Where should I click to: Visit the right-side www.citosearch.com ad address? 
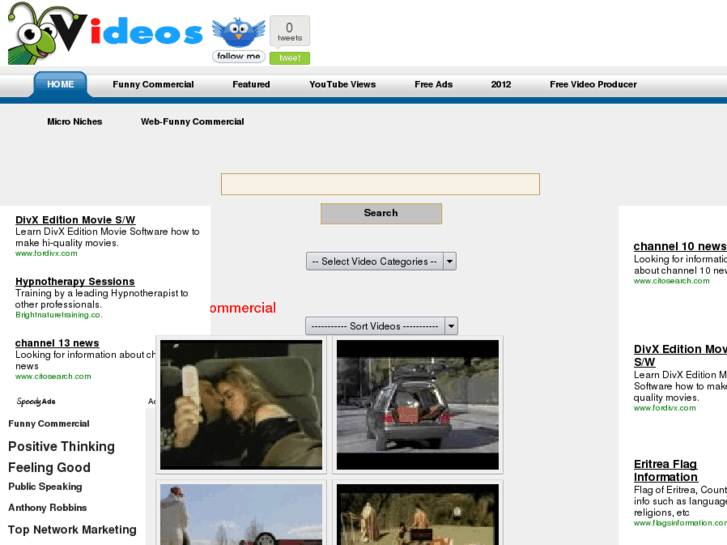pos(672,281)
